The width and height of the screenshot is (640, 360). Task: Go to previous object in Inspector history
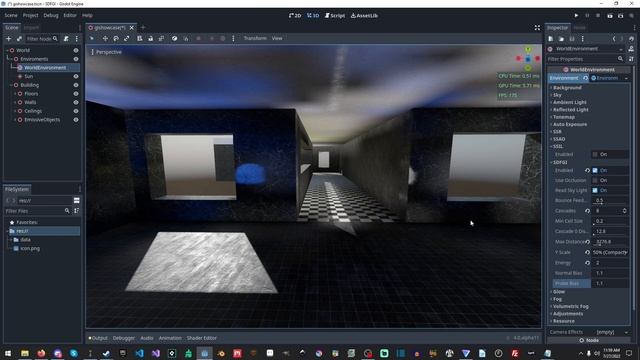[x=613, y=39]
